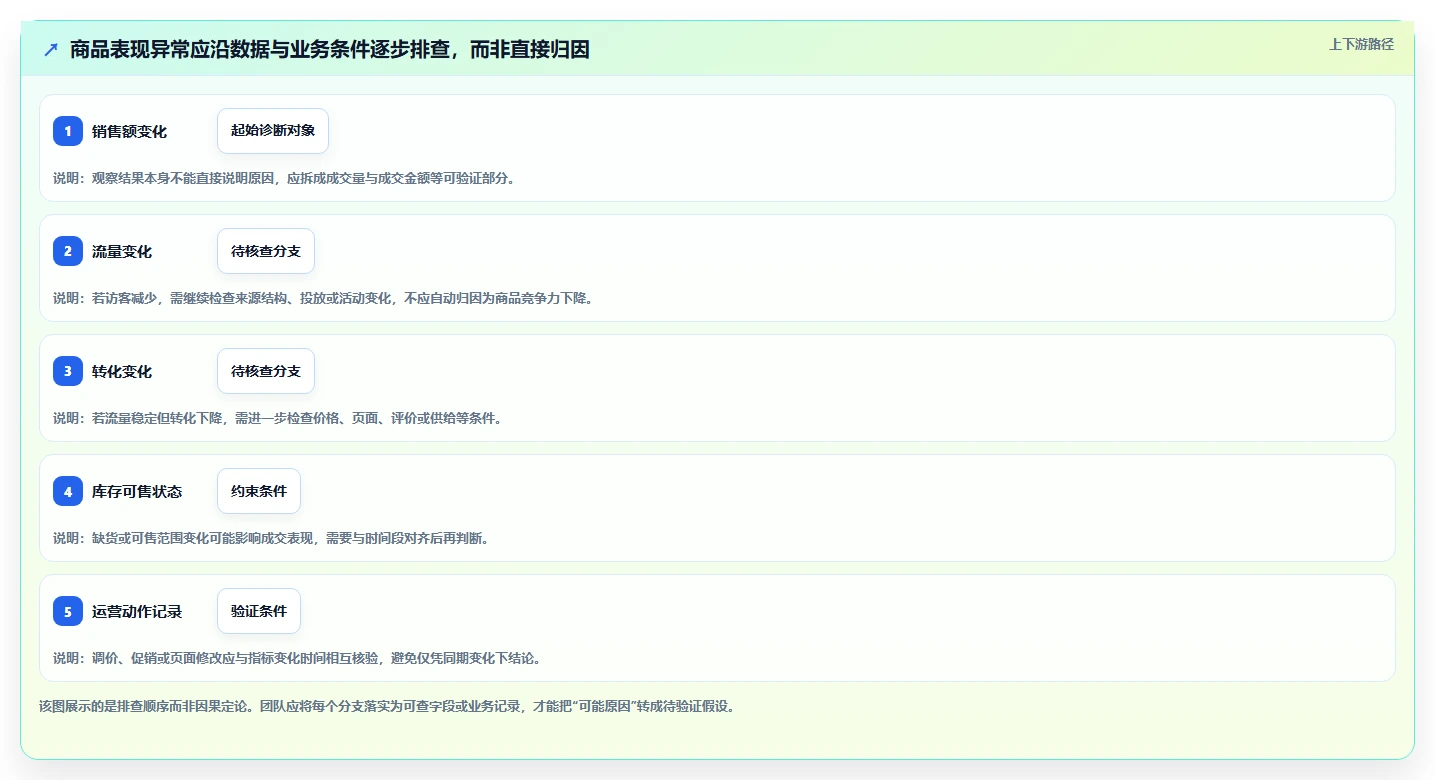1435x780 pixels.
Task: Click the header title 商品表现异常应沿数据与业务条件逐步排查
Action: (x=330, y=49)
